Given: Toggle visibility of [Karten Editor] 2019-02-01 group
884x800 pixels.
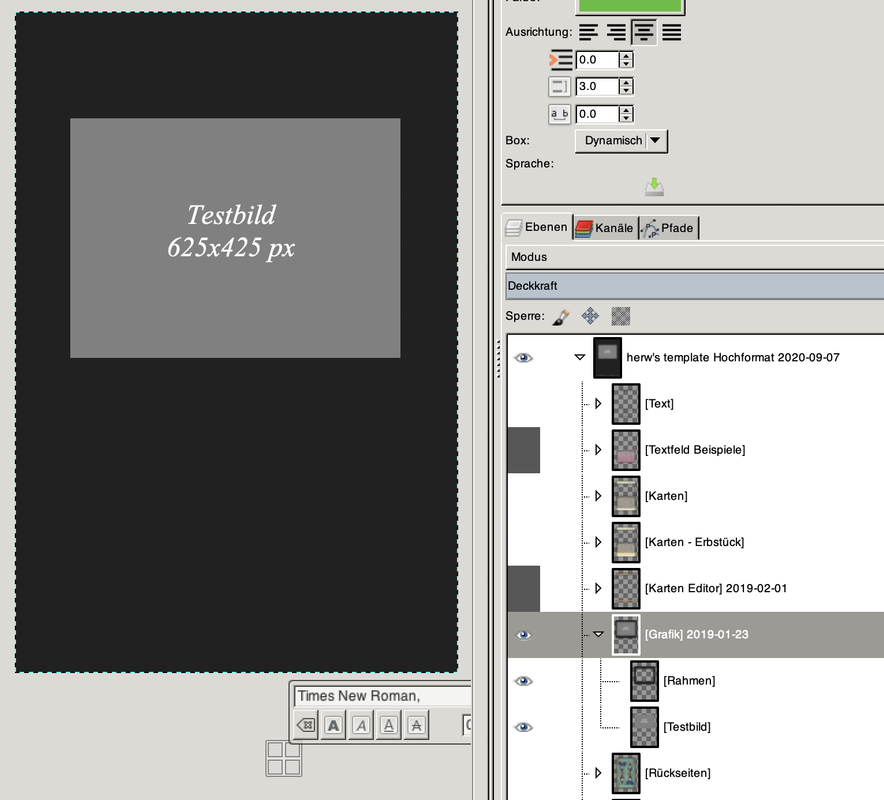Looking at the screenshot, I should coord(524,589).
